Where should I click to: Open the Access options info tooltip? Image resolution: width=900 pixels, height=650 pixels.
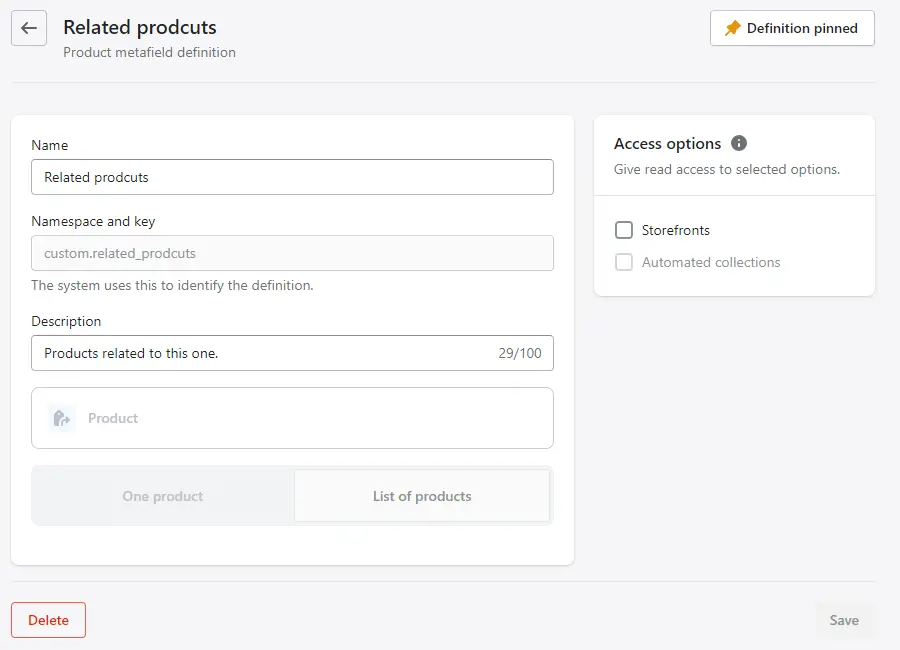click(x=739, y=143)
